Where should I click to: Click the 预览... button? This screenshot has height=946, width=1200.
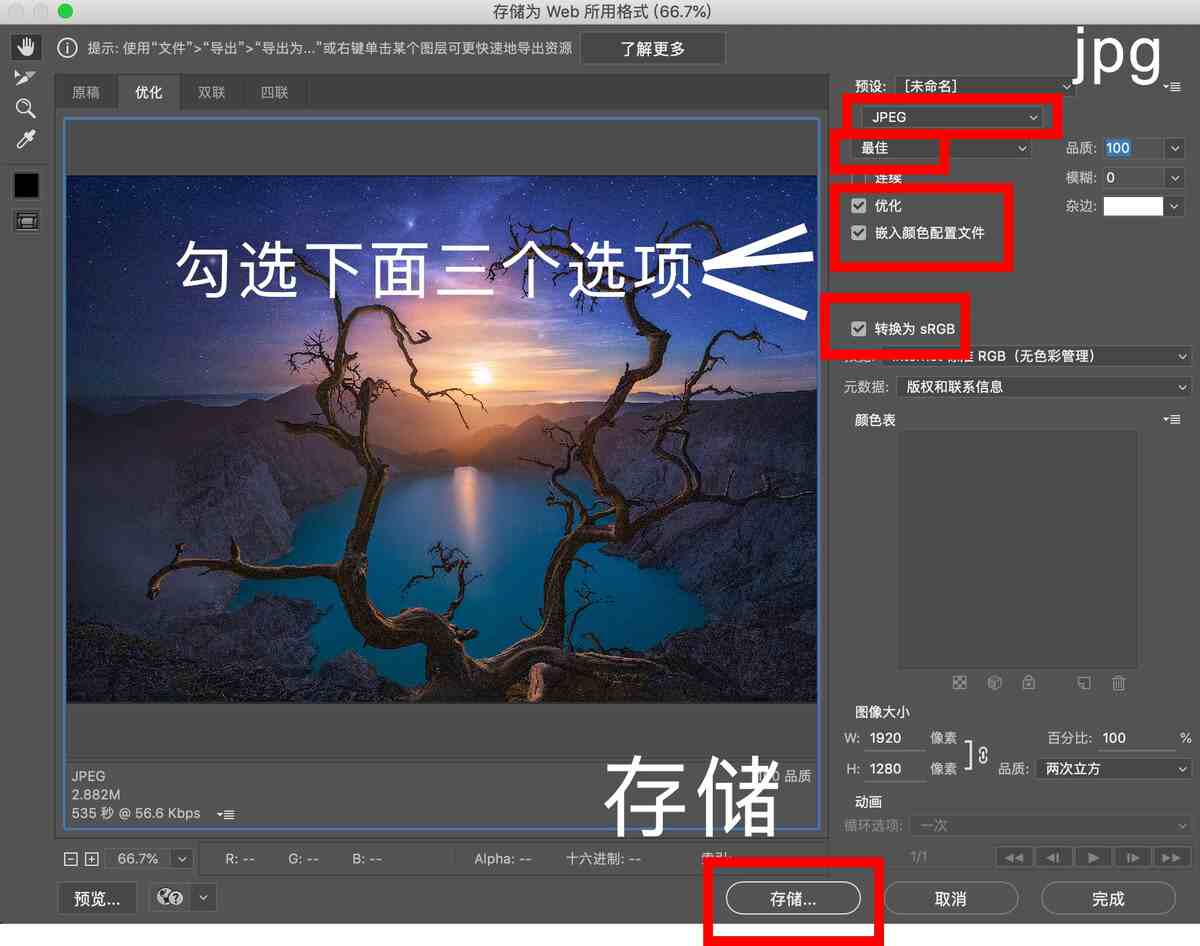(97, 898)
